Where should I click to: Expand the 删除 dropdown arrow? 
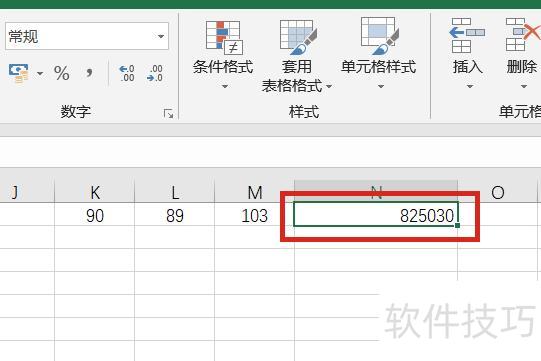(x=524, y=86)
